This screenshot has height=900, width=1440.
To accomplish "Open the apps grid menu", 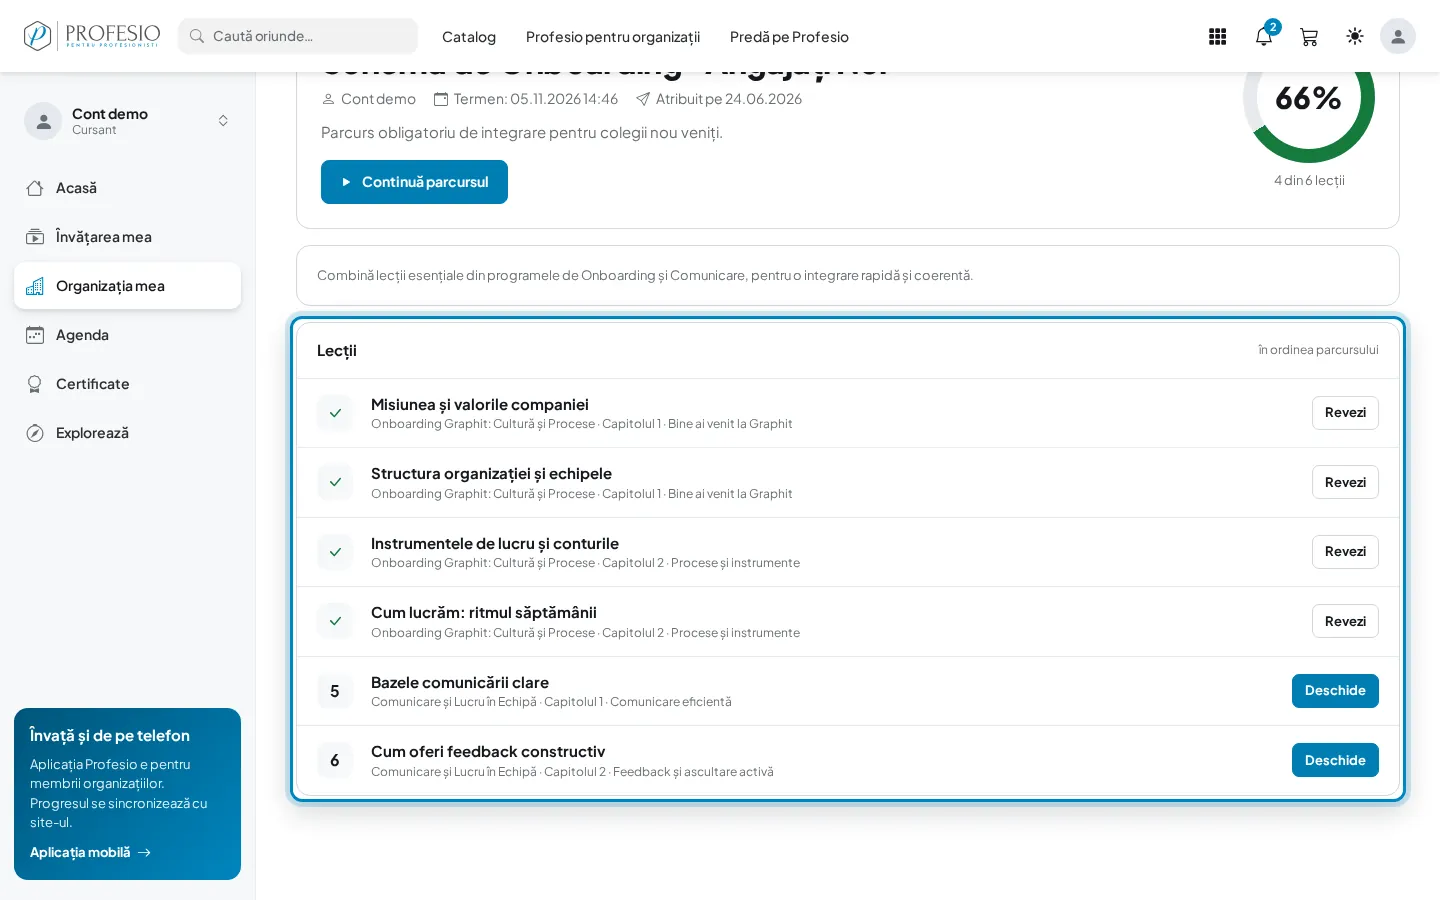I will (1217, 37).
